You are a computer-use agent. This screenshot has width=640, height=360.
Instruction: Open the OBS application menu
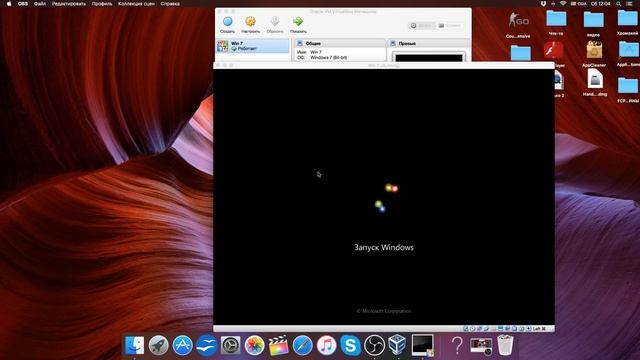pyautogui.click(x=23, y=4)
